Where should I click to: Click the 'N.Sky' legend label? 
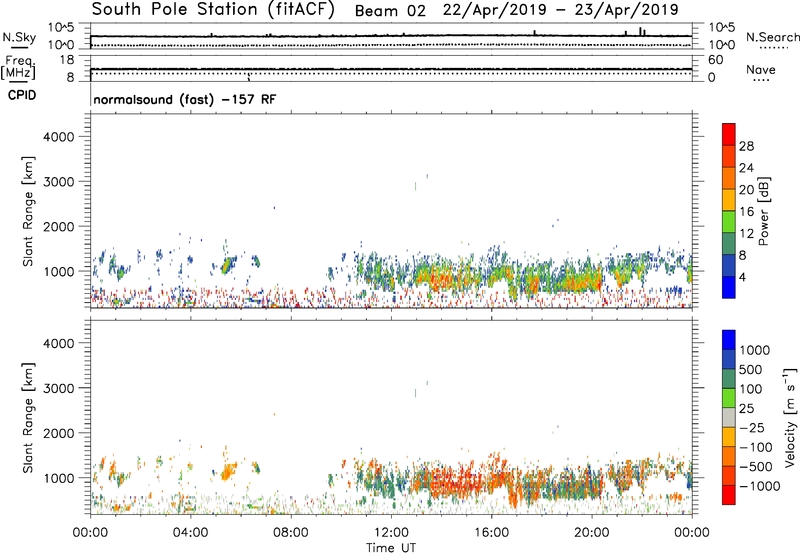point(19,37)
